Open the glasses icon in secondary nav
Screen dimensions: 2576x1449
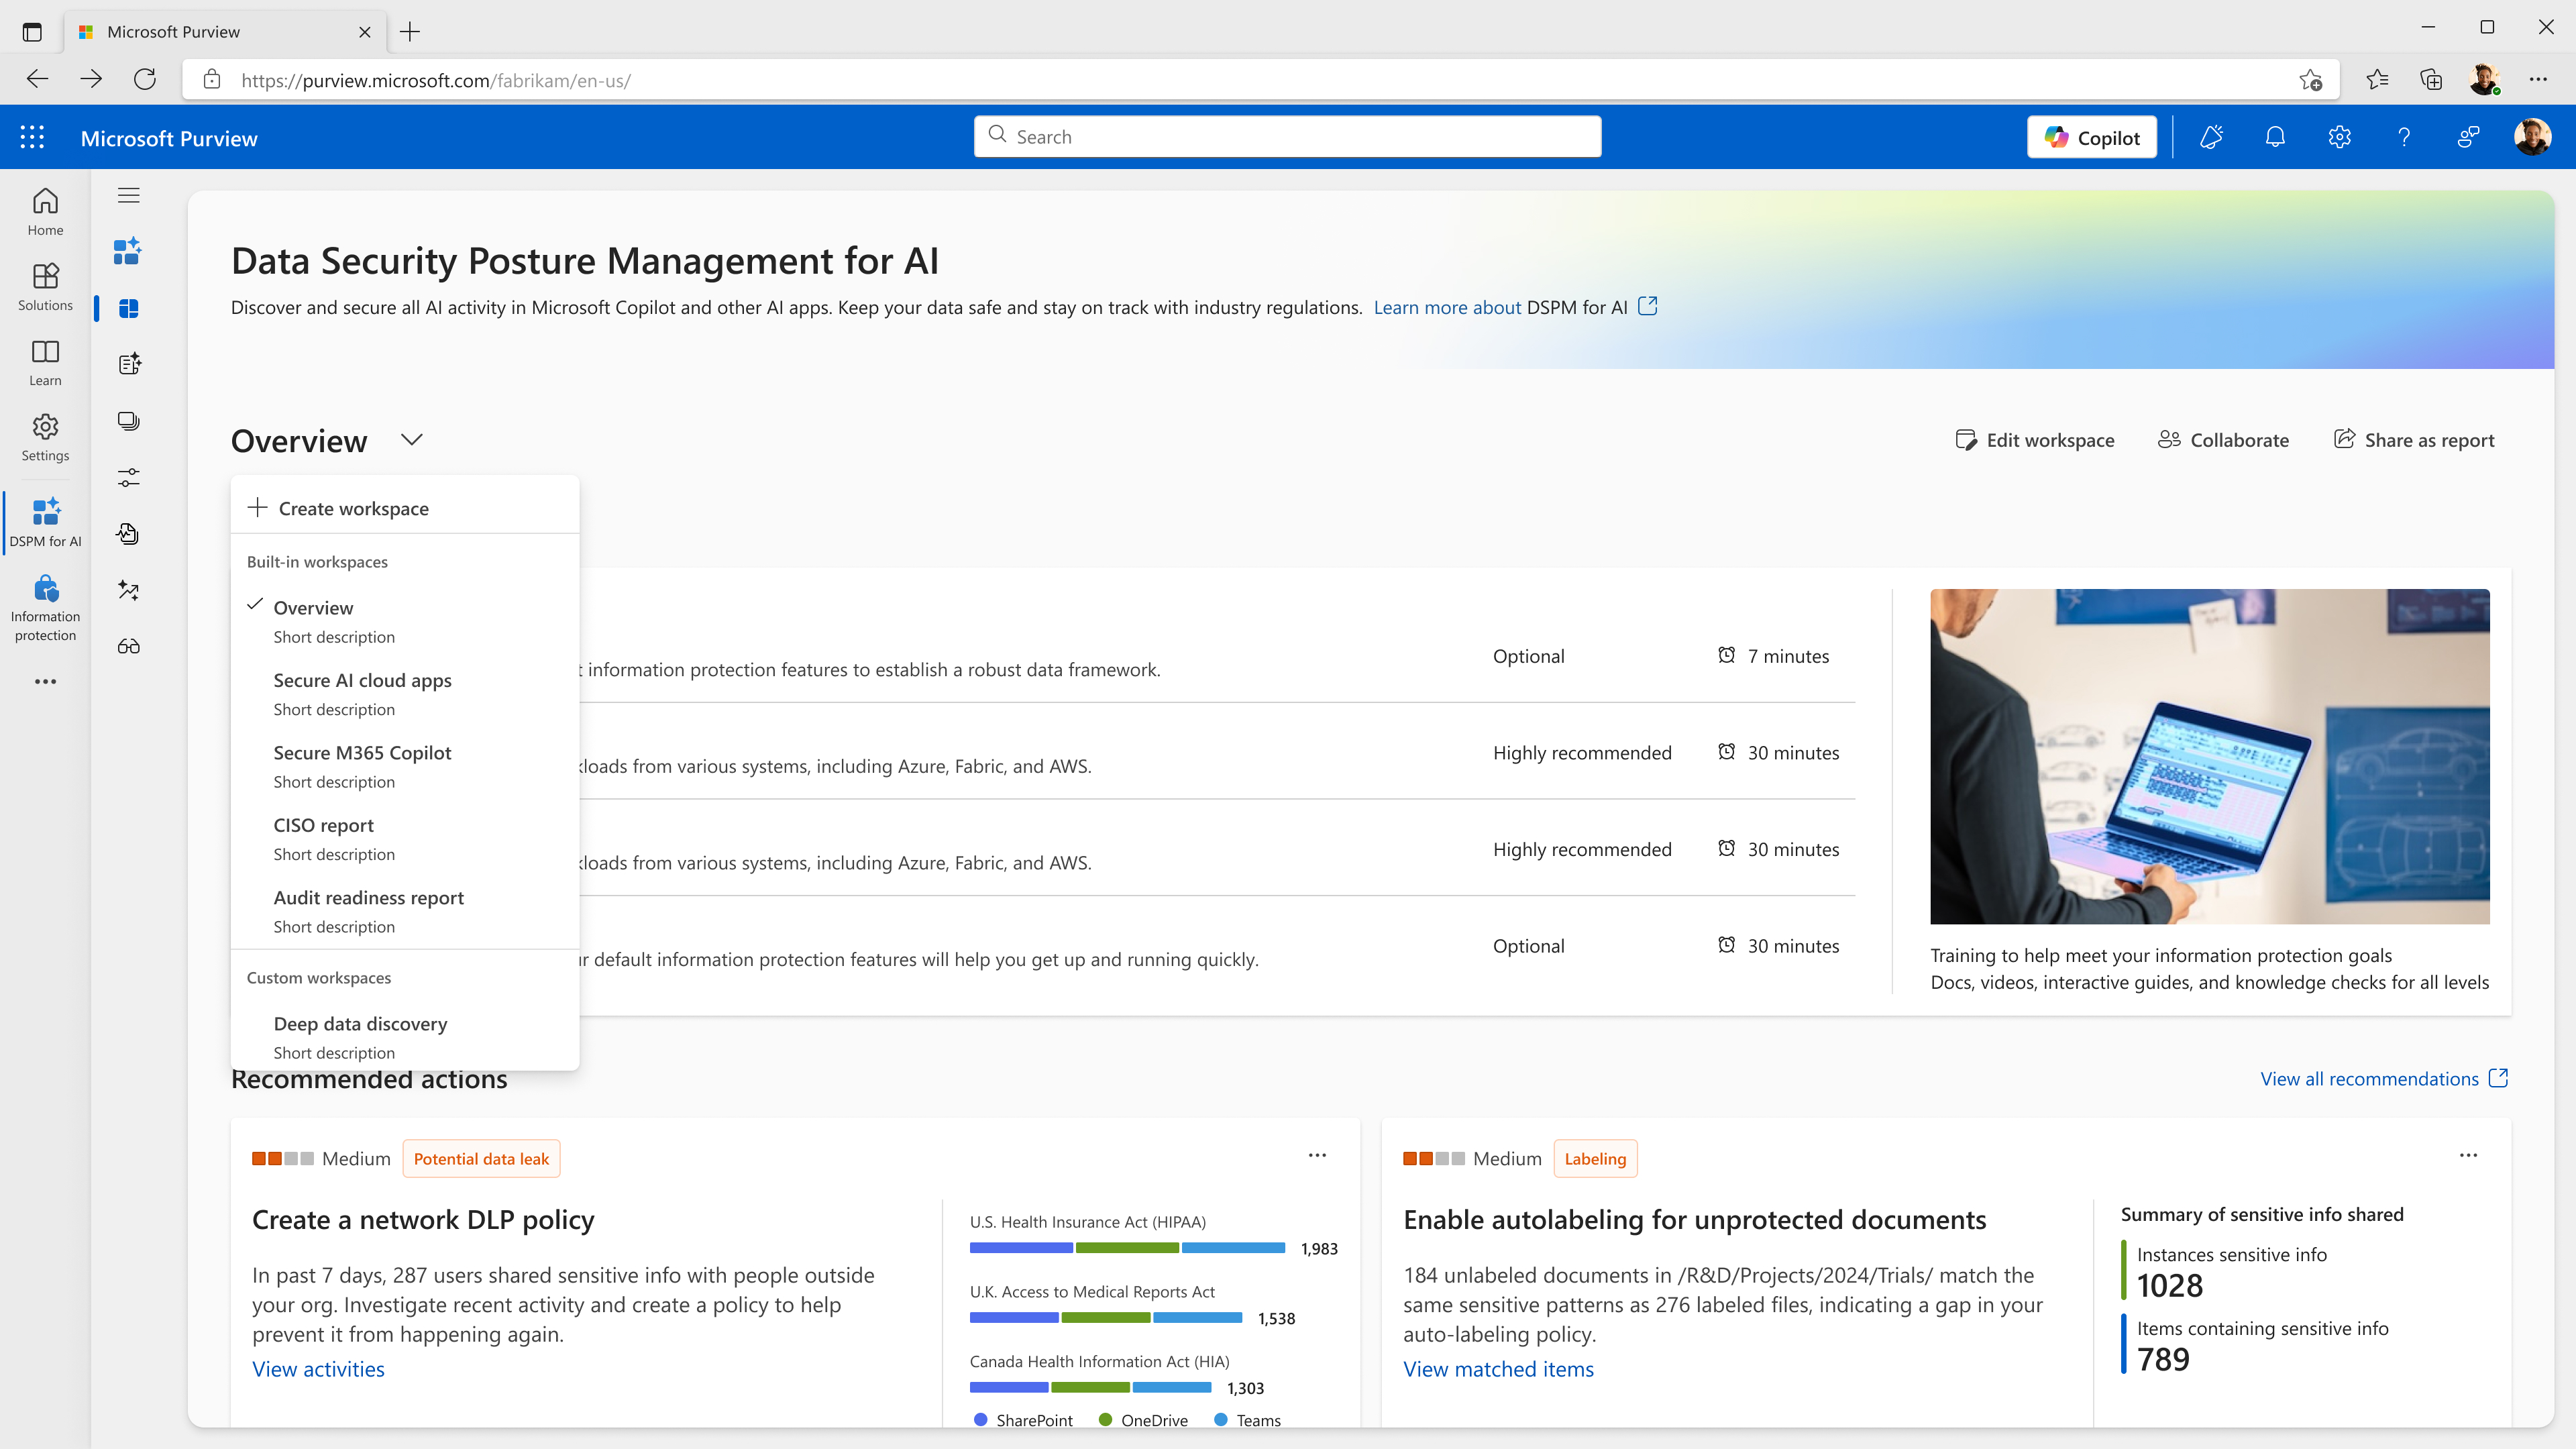pyautogui.click(x=128, y=646)
